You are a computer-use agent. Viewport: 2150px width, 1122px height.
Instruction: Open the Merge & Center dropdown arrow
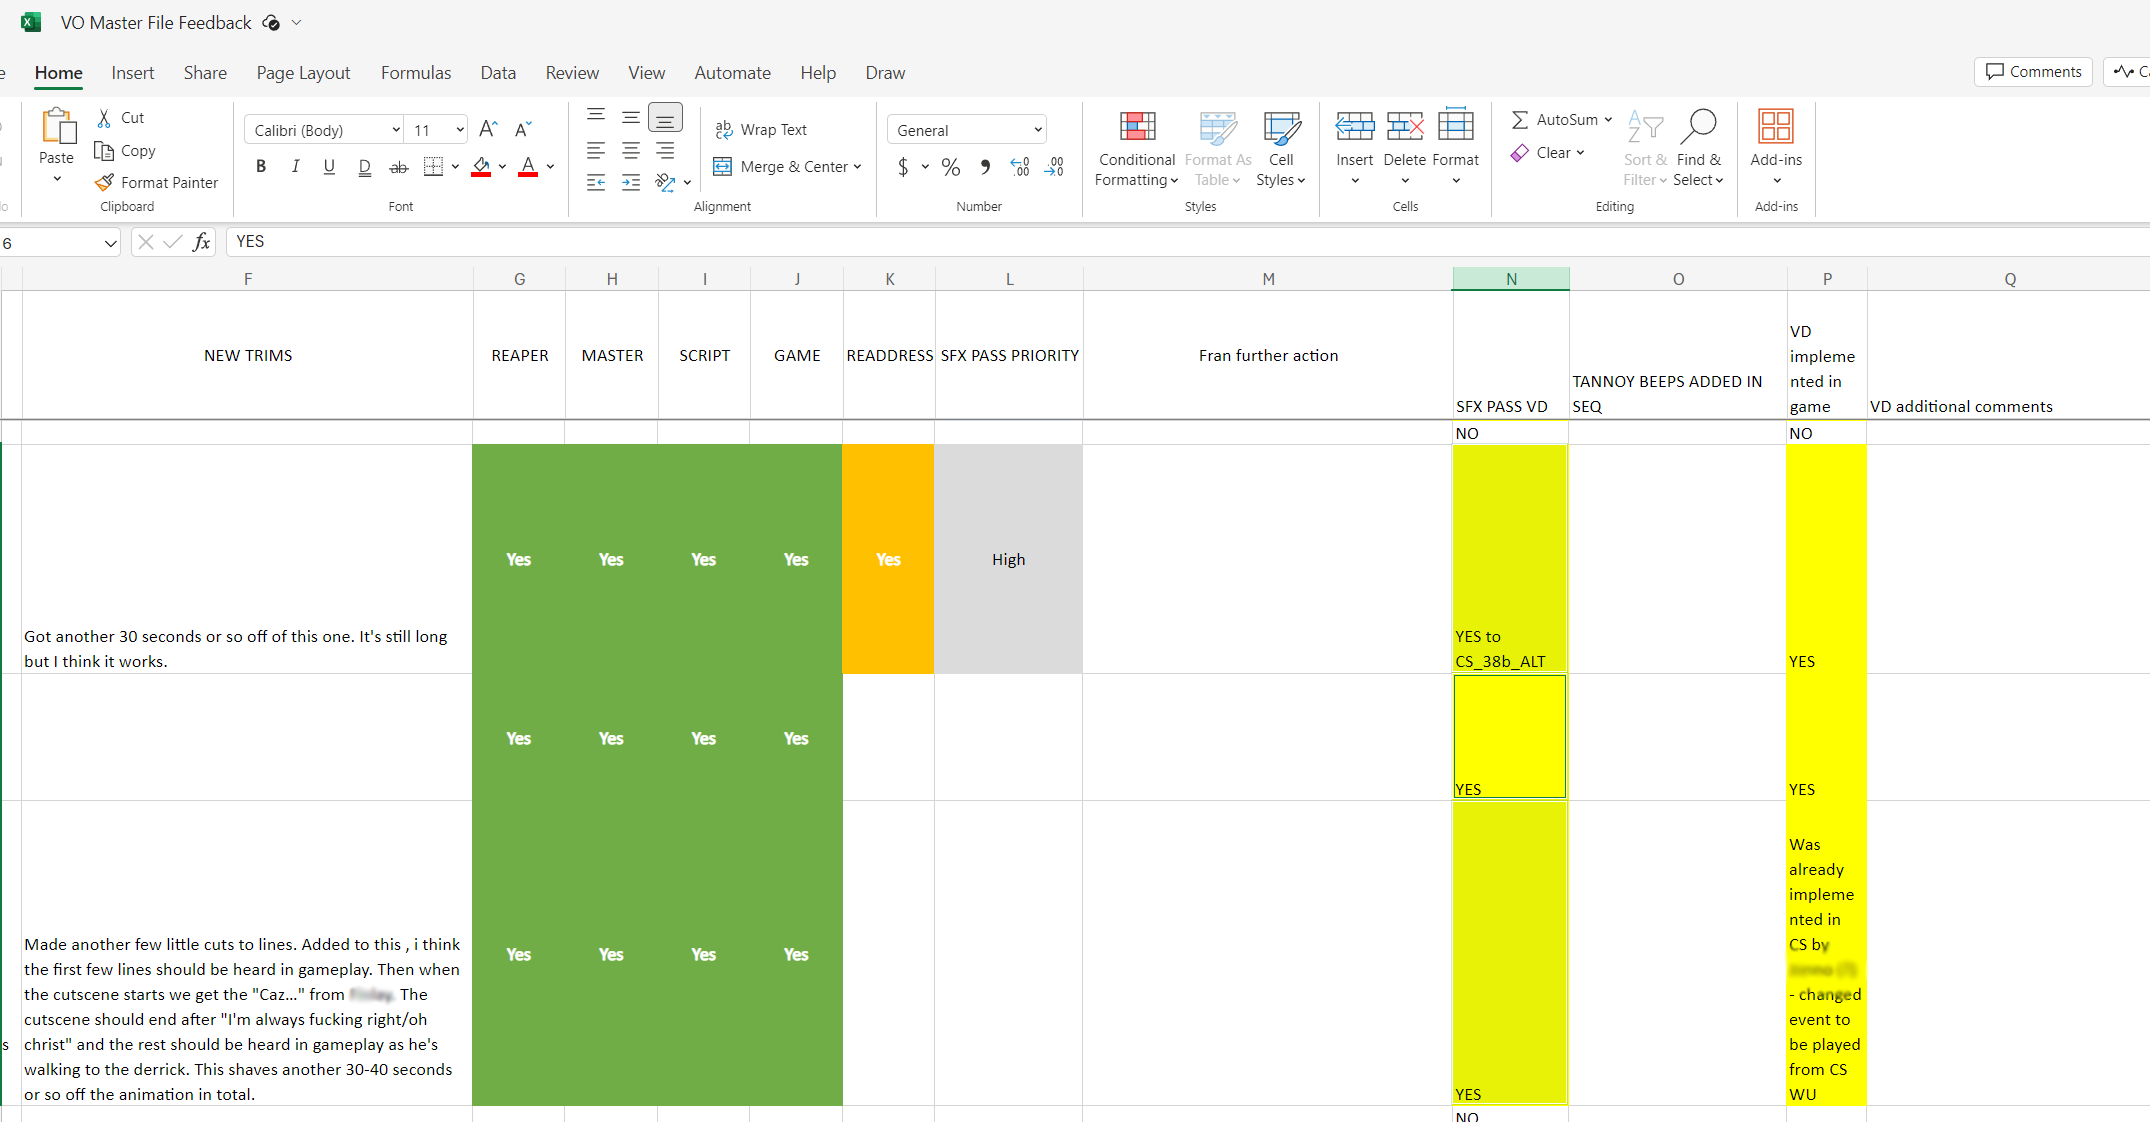(858, 167)
